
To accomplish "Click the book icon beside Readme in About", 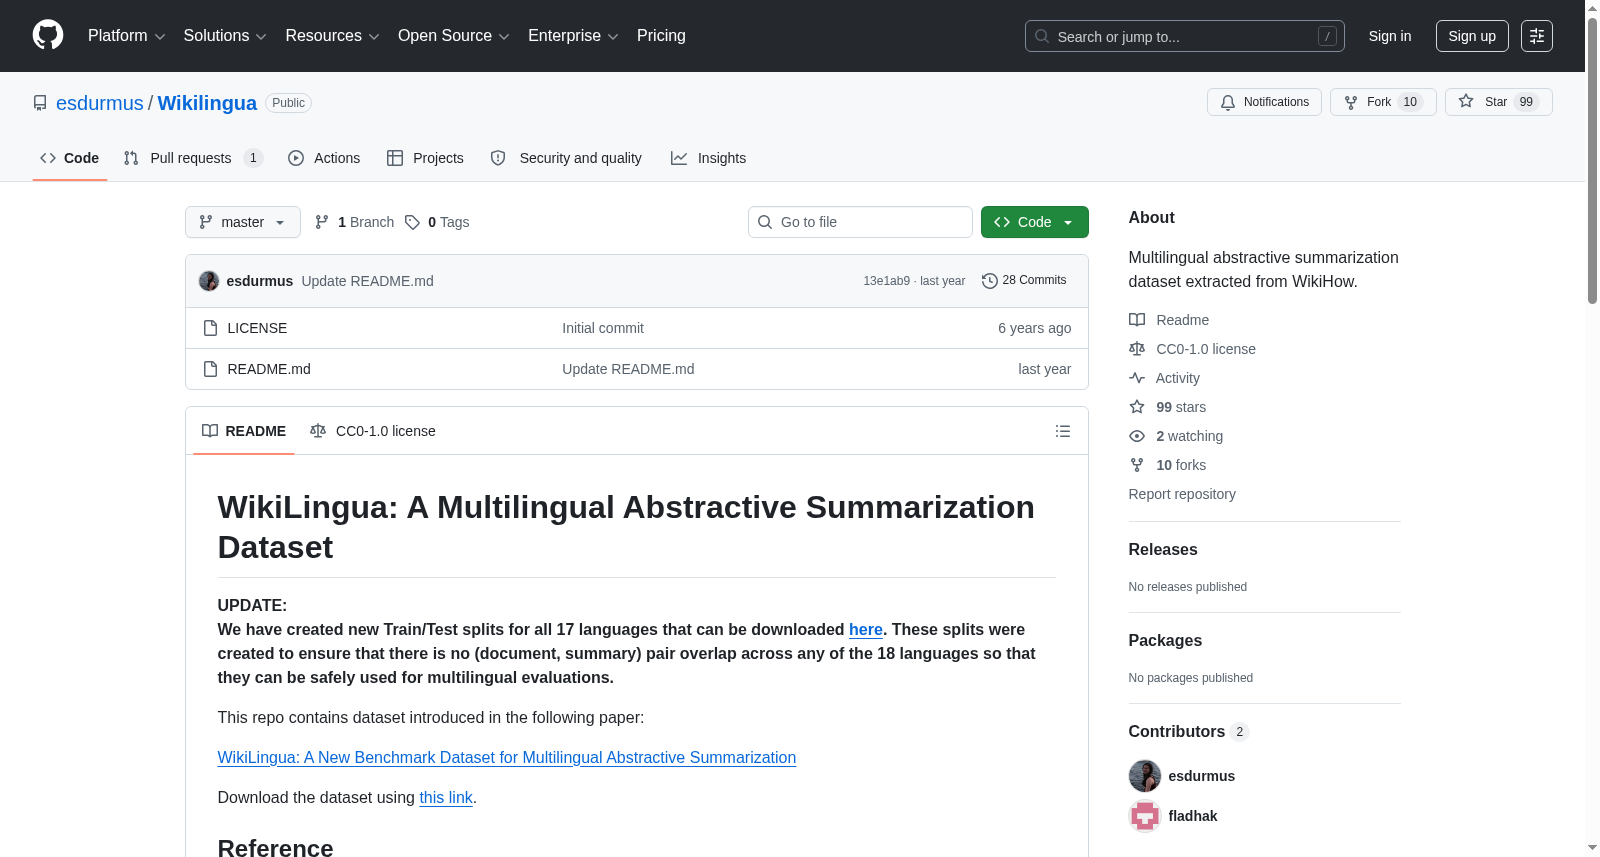I will point(1137,320).
